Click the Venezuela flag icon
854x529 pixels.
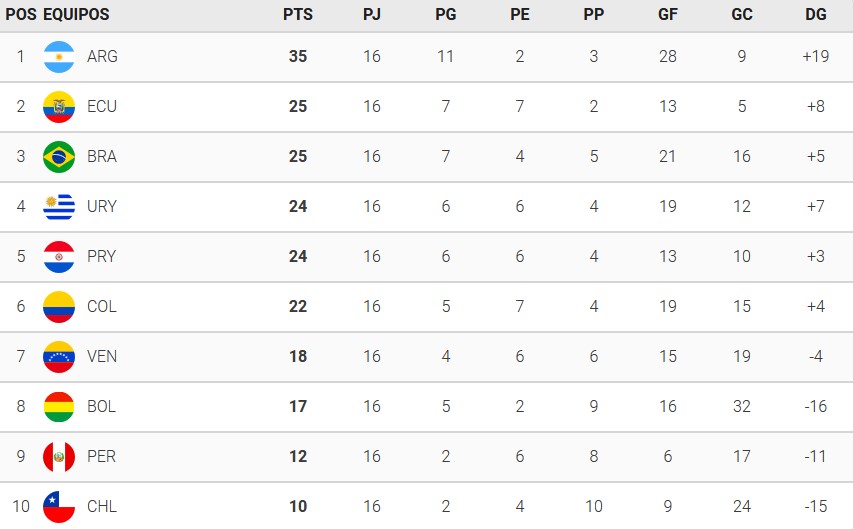click(x=59, y=357)
